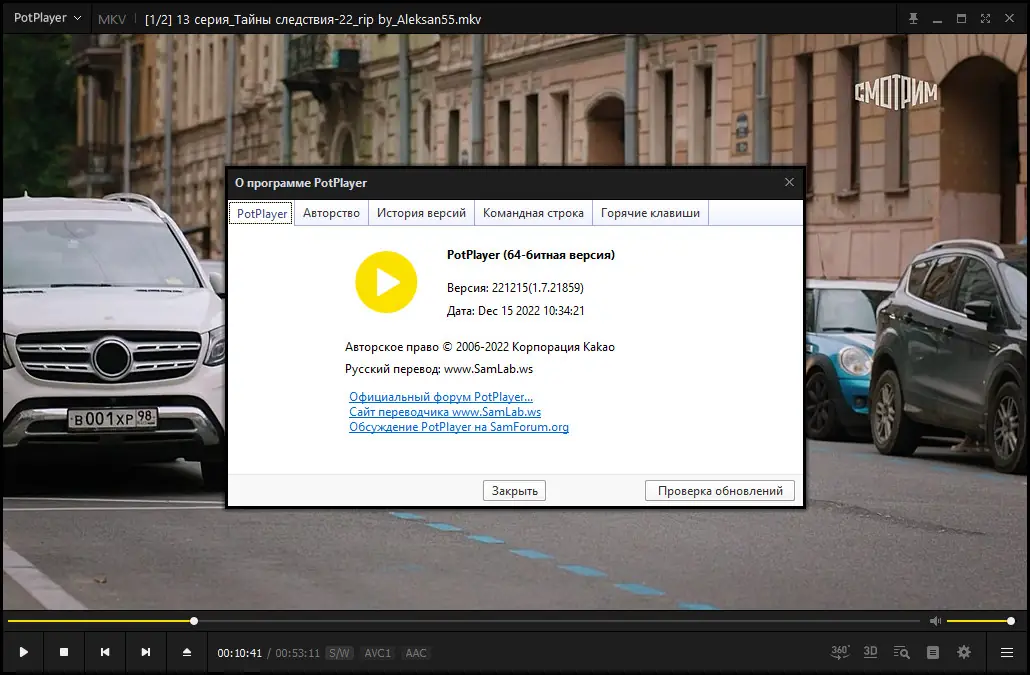The width and height of the screenshot is (1030, 675).
Task: Toggle always-on-top pin icon
Action: click(x=912, y=19)
